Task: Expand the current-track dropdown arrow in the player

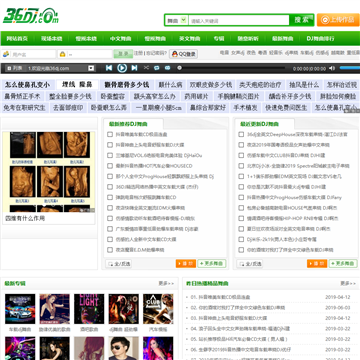Action: [x=91, y=68]
